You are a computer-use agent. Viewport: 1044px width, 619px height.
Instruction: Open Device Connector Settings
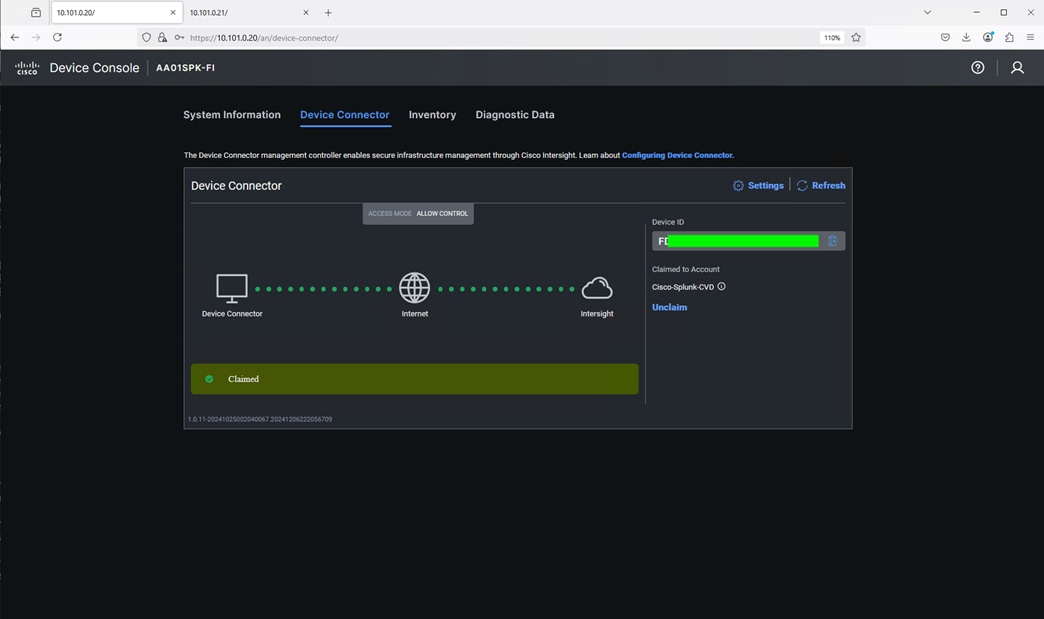pos(758,185)
